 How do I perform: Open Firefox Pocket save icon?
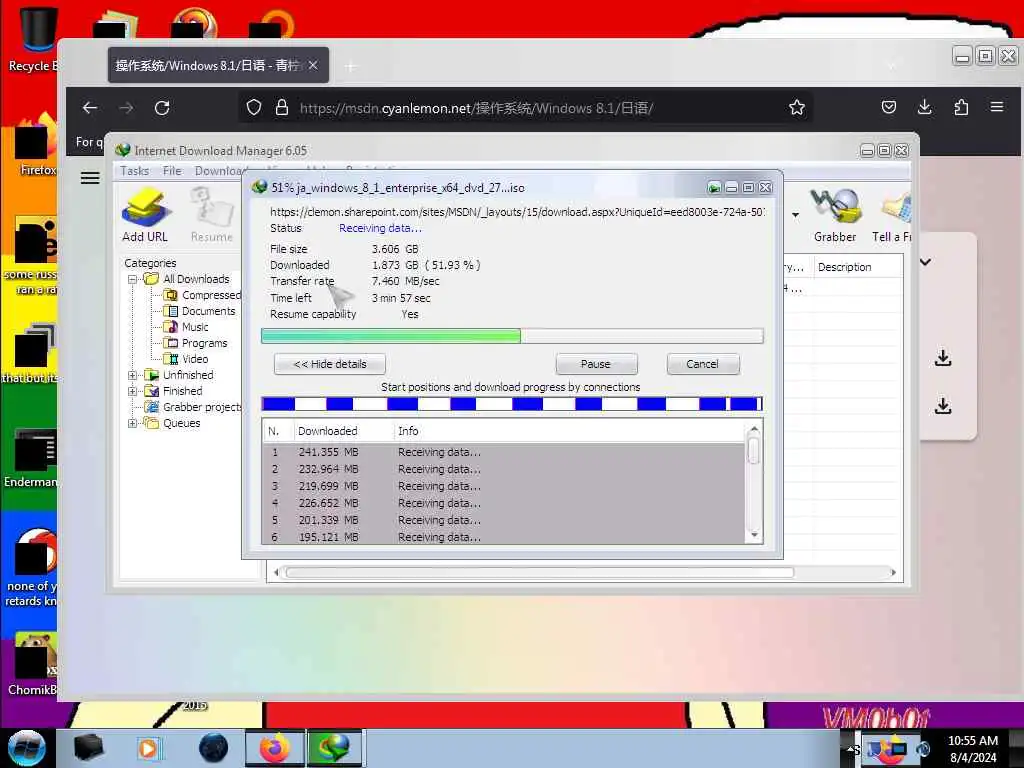pyautogui.click(x=889, y=107)
